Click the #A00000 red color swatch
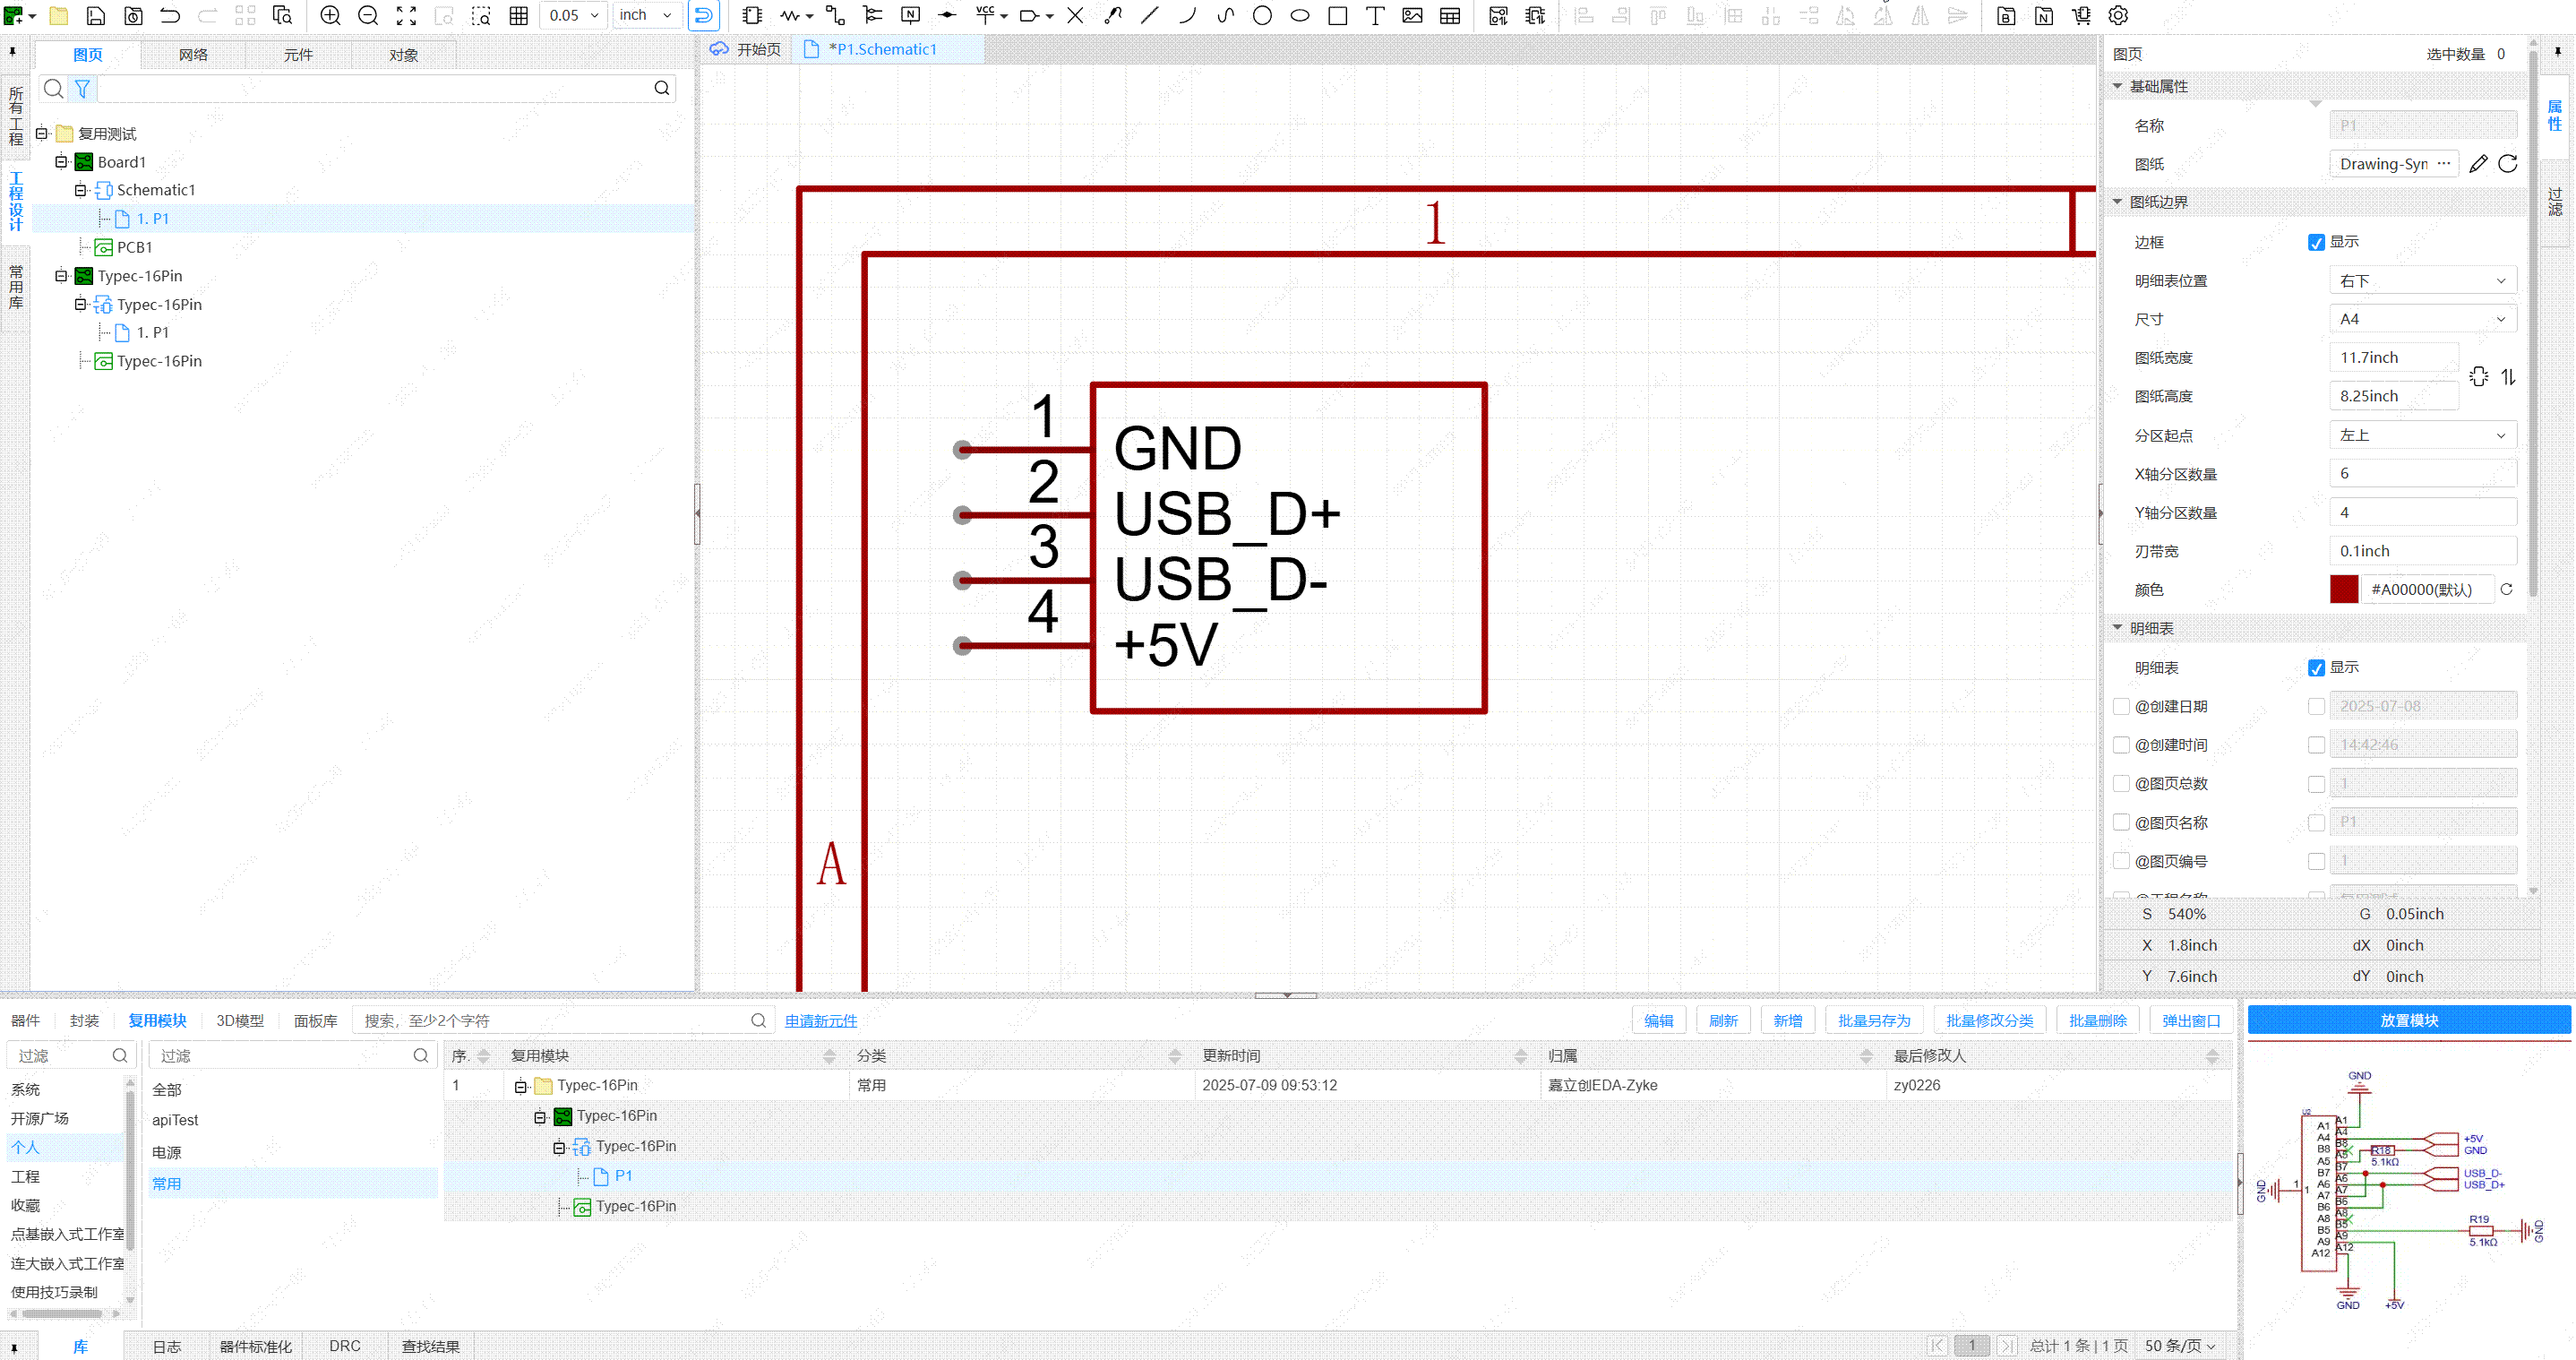Screen dimensions: 2576x1360 coord(2343,589)
